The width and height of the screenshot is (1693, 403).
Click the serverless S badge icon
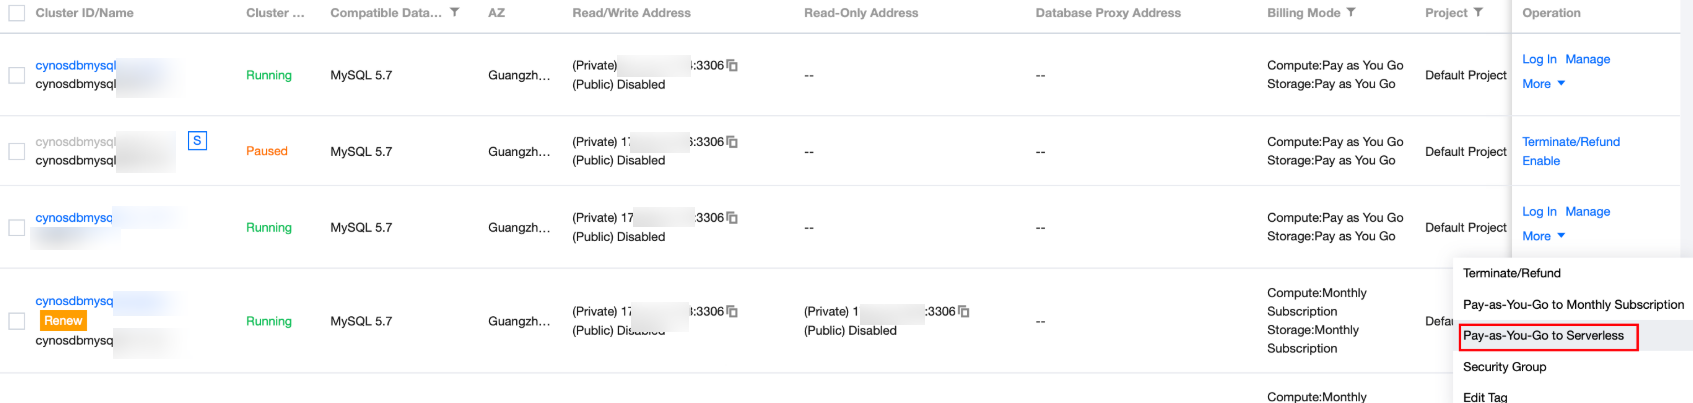pos(197,141)
